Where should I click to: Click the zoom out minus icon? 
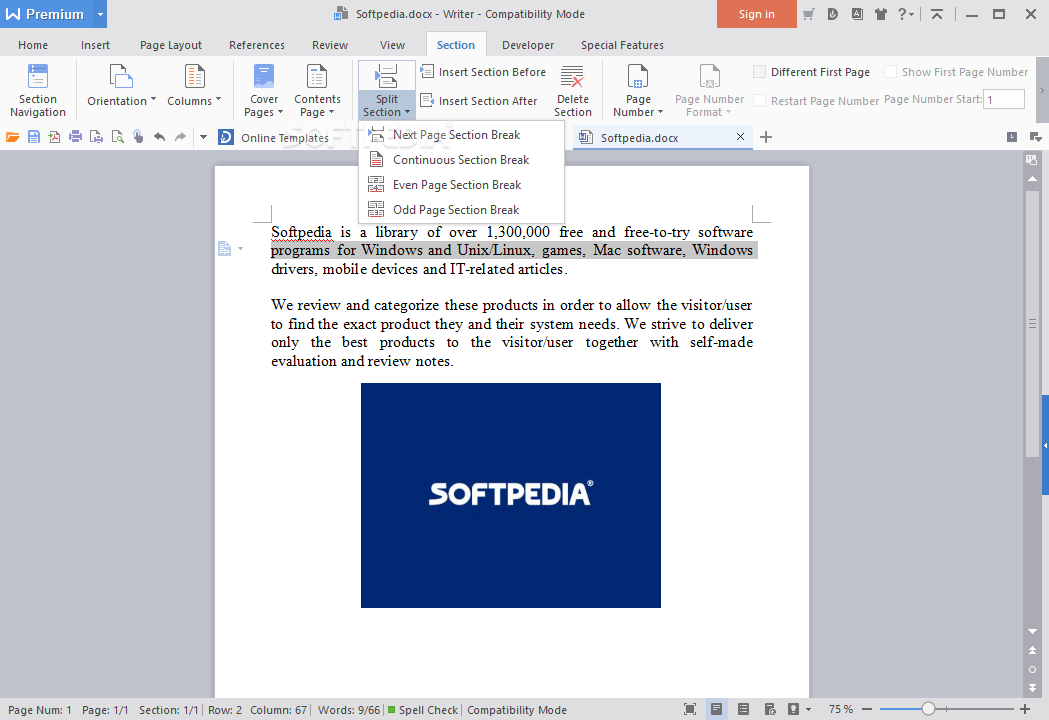[867, 709]
